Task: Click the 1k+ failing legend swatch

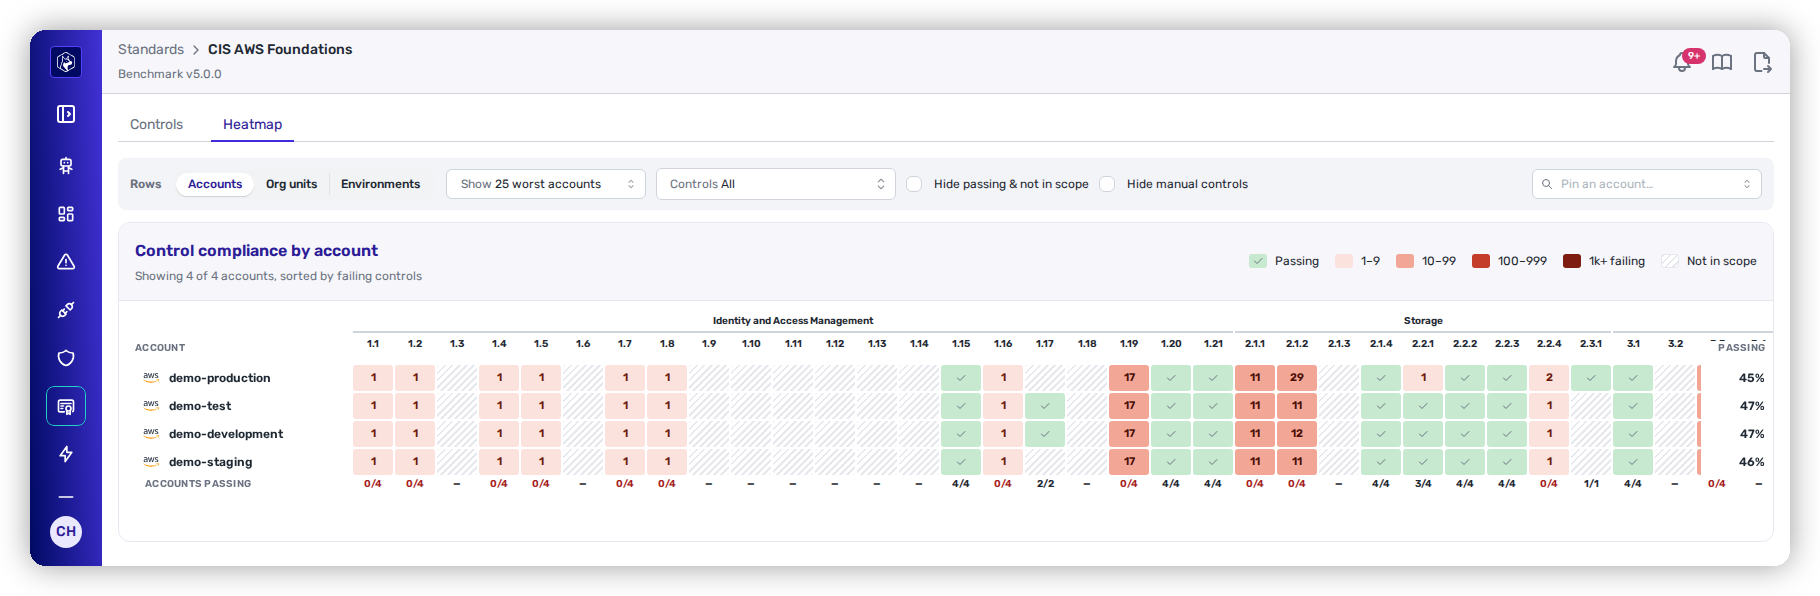Action: click(x=1572, y=261)
